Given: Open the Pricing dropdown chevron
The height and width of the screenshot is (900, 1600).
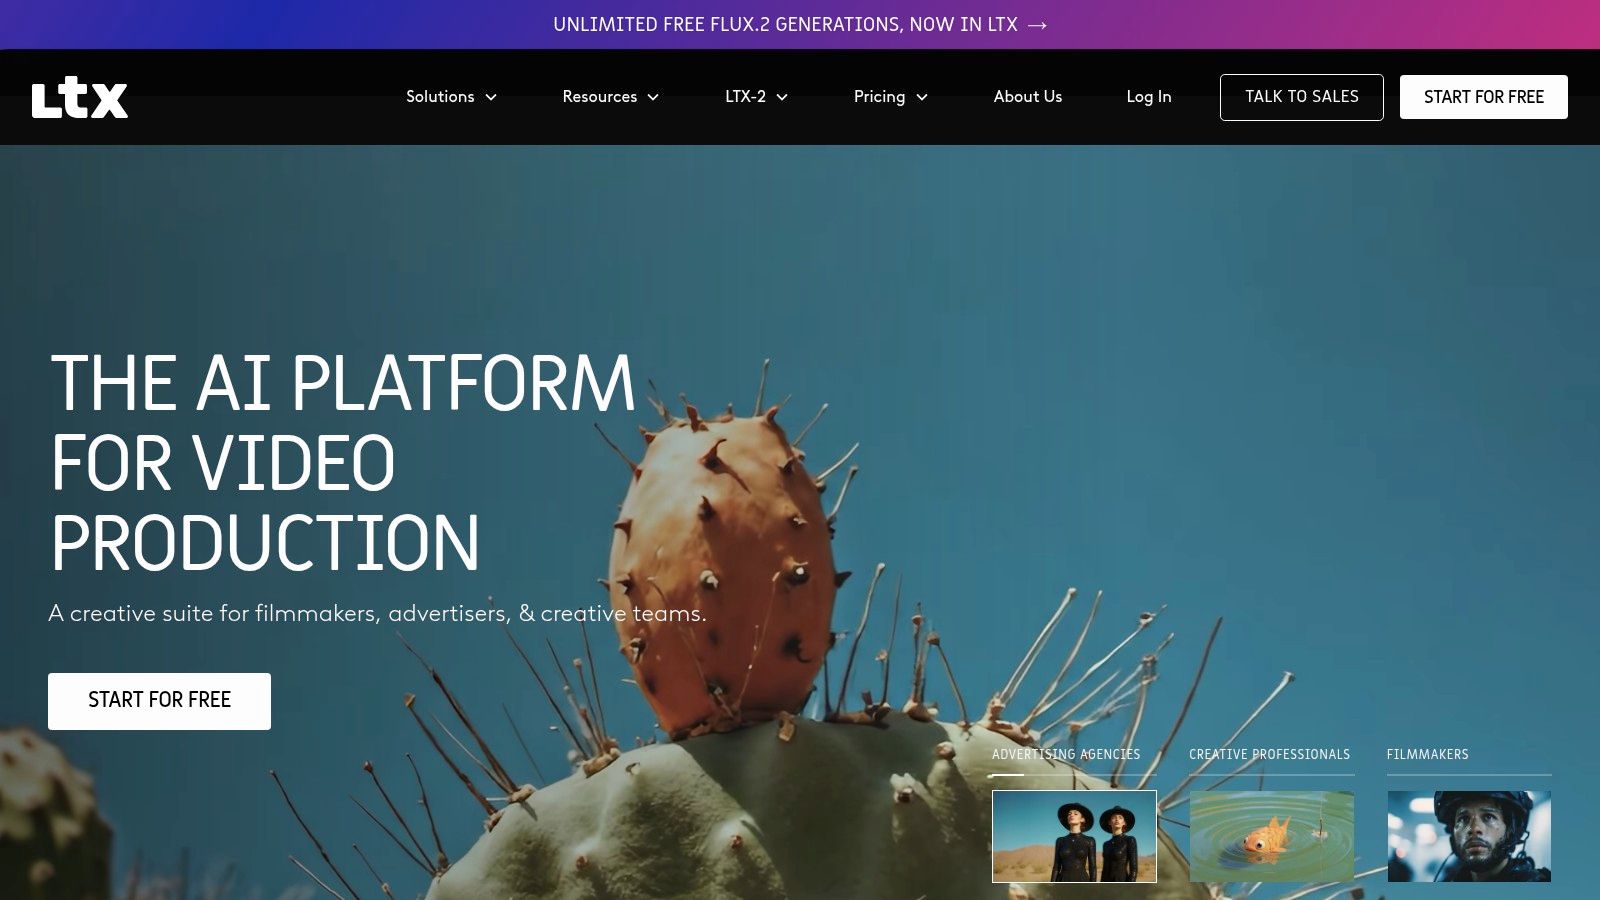Looking at the screenshot, I should (922, 97).
